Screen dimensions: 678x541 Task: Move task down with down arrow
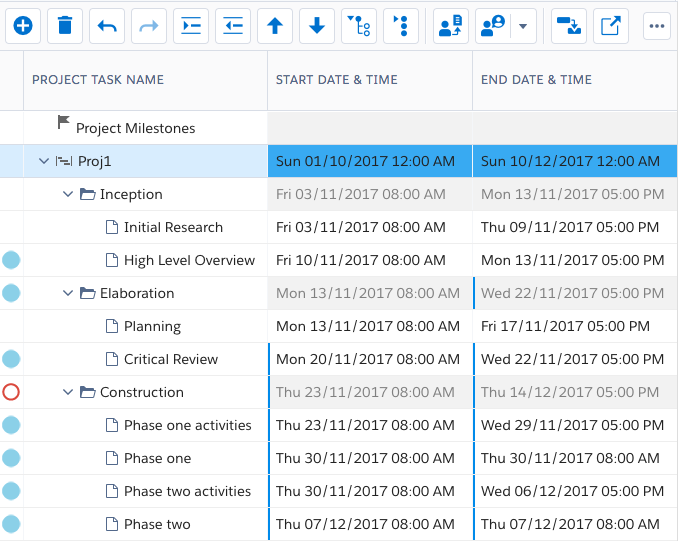coord(317,26)
